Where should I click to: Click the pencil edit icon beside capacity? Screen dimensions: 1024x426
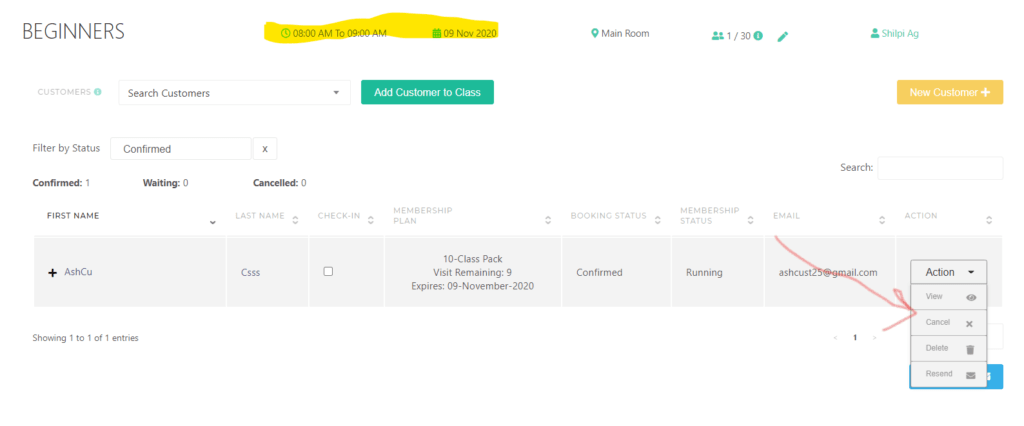[x=783, y=36]
